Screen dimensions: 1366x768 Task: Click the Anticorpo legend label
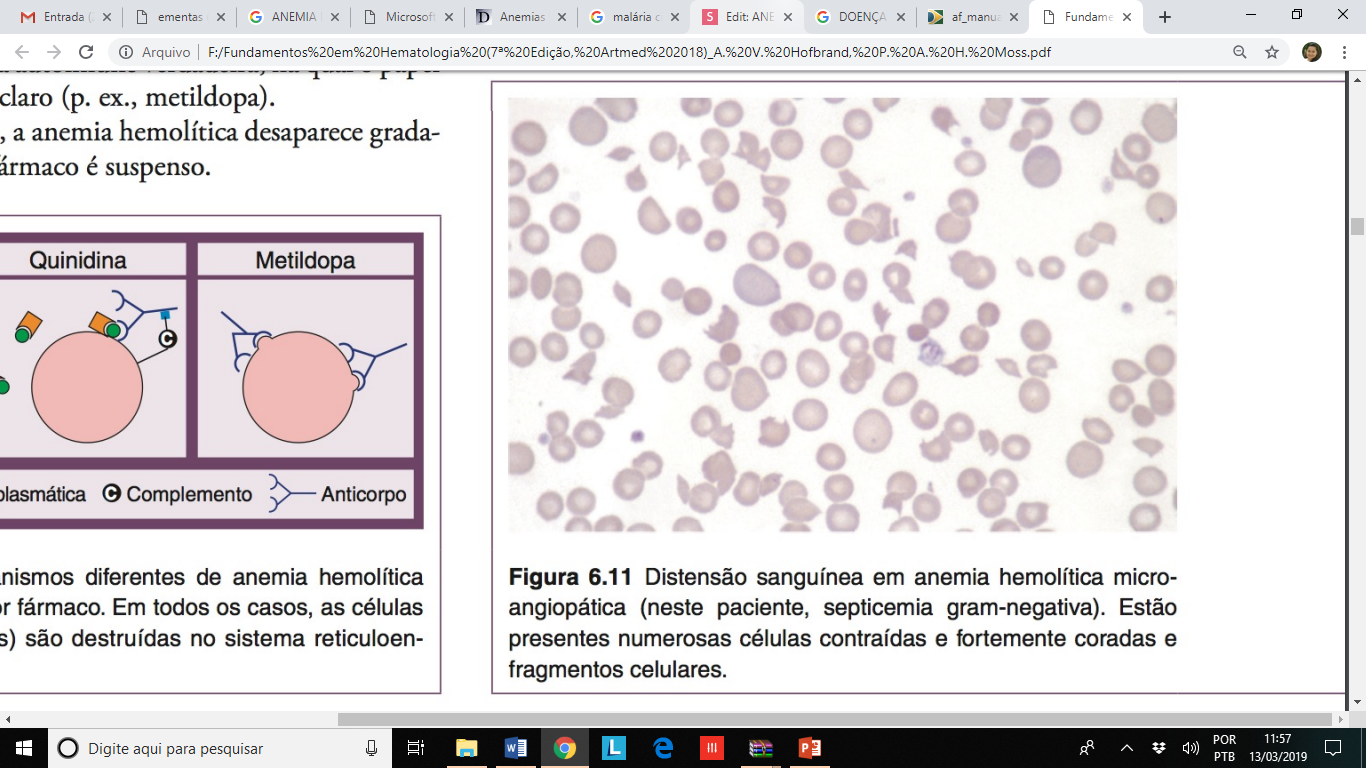[x=363, y=494]
